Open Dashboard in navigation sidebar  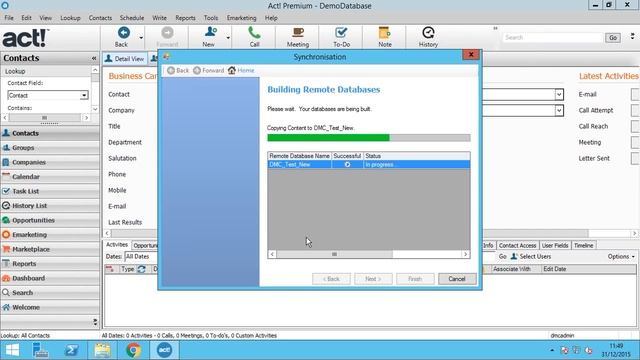click(x=50, y=278)
